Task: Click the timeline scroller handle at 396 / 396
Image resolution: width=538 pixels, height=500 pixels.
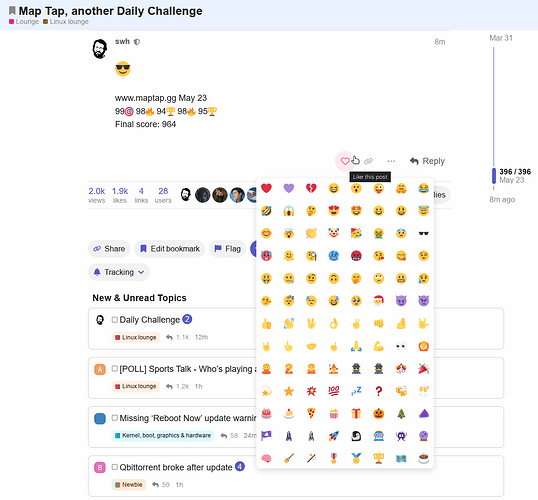Action: click(494, 176)
